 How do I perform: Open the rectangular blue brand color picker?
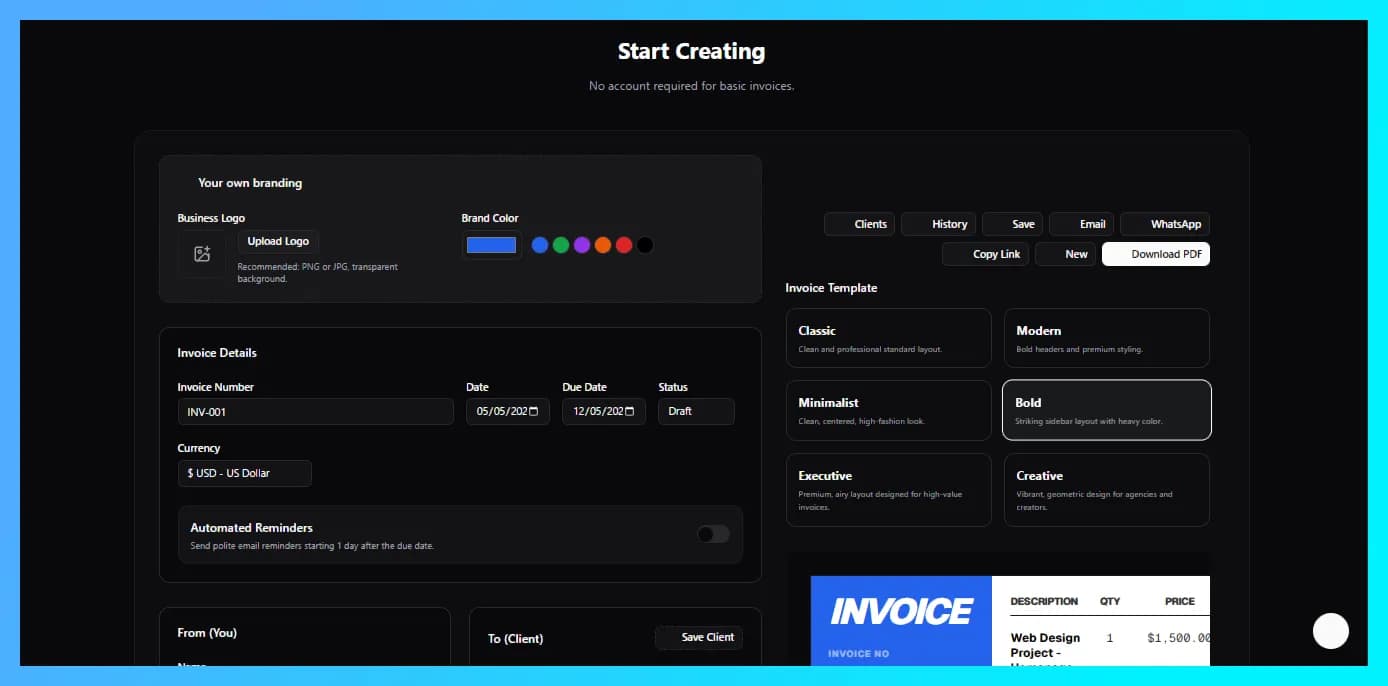tap(491, 245)
